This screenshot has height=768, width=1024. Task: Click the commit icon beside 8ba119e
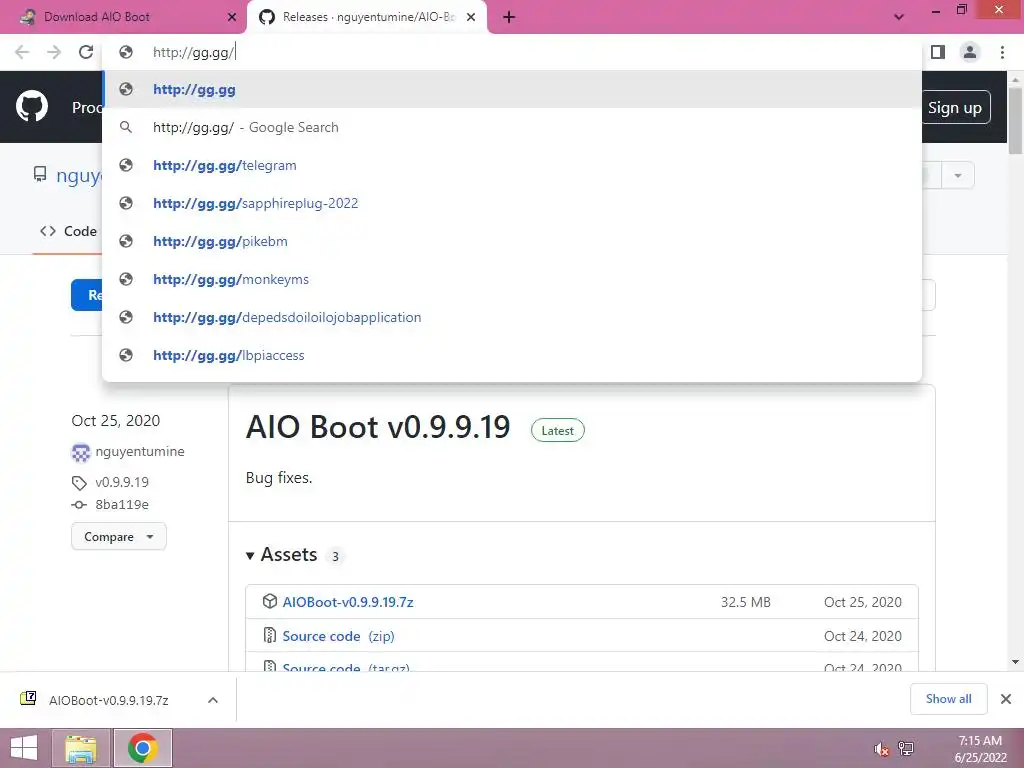coord(79,505)
